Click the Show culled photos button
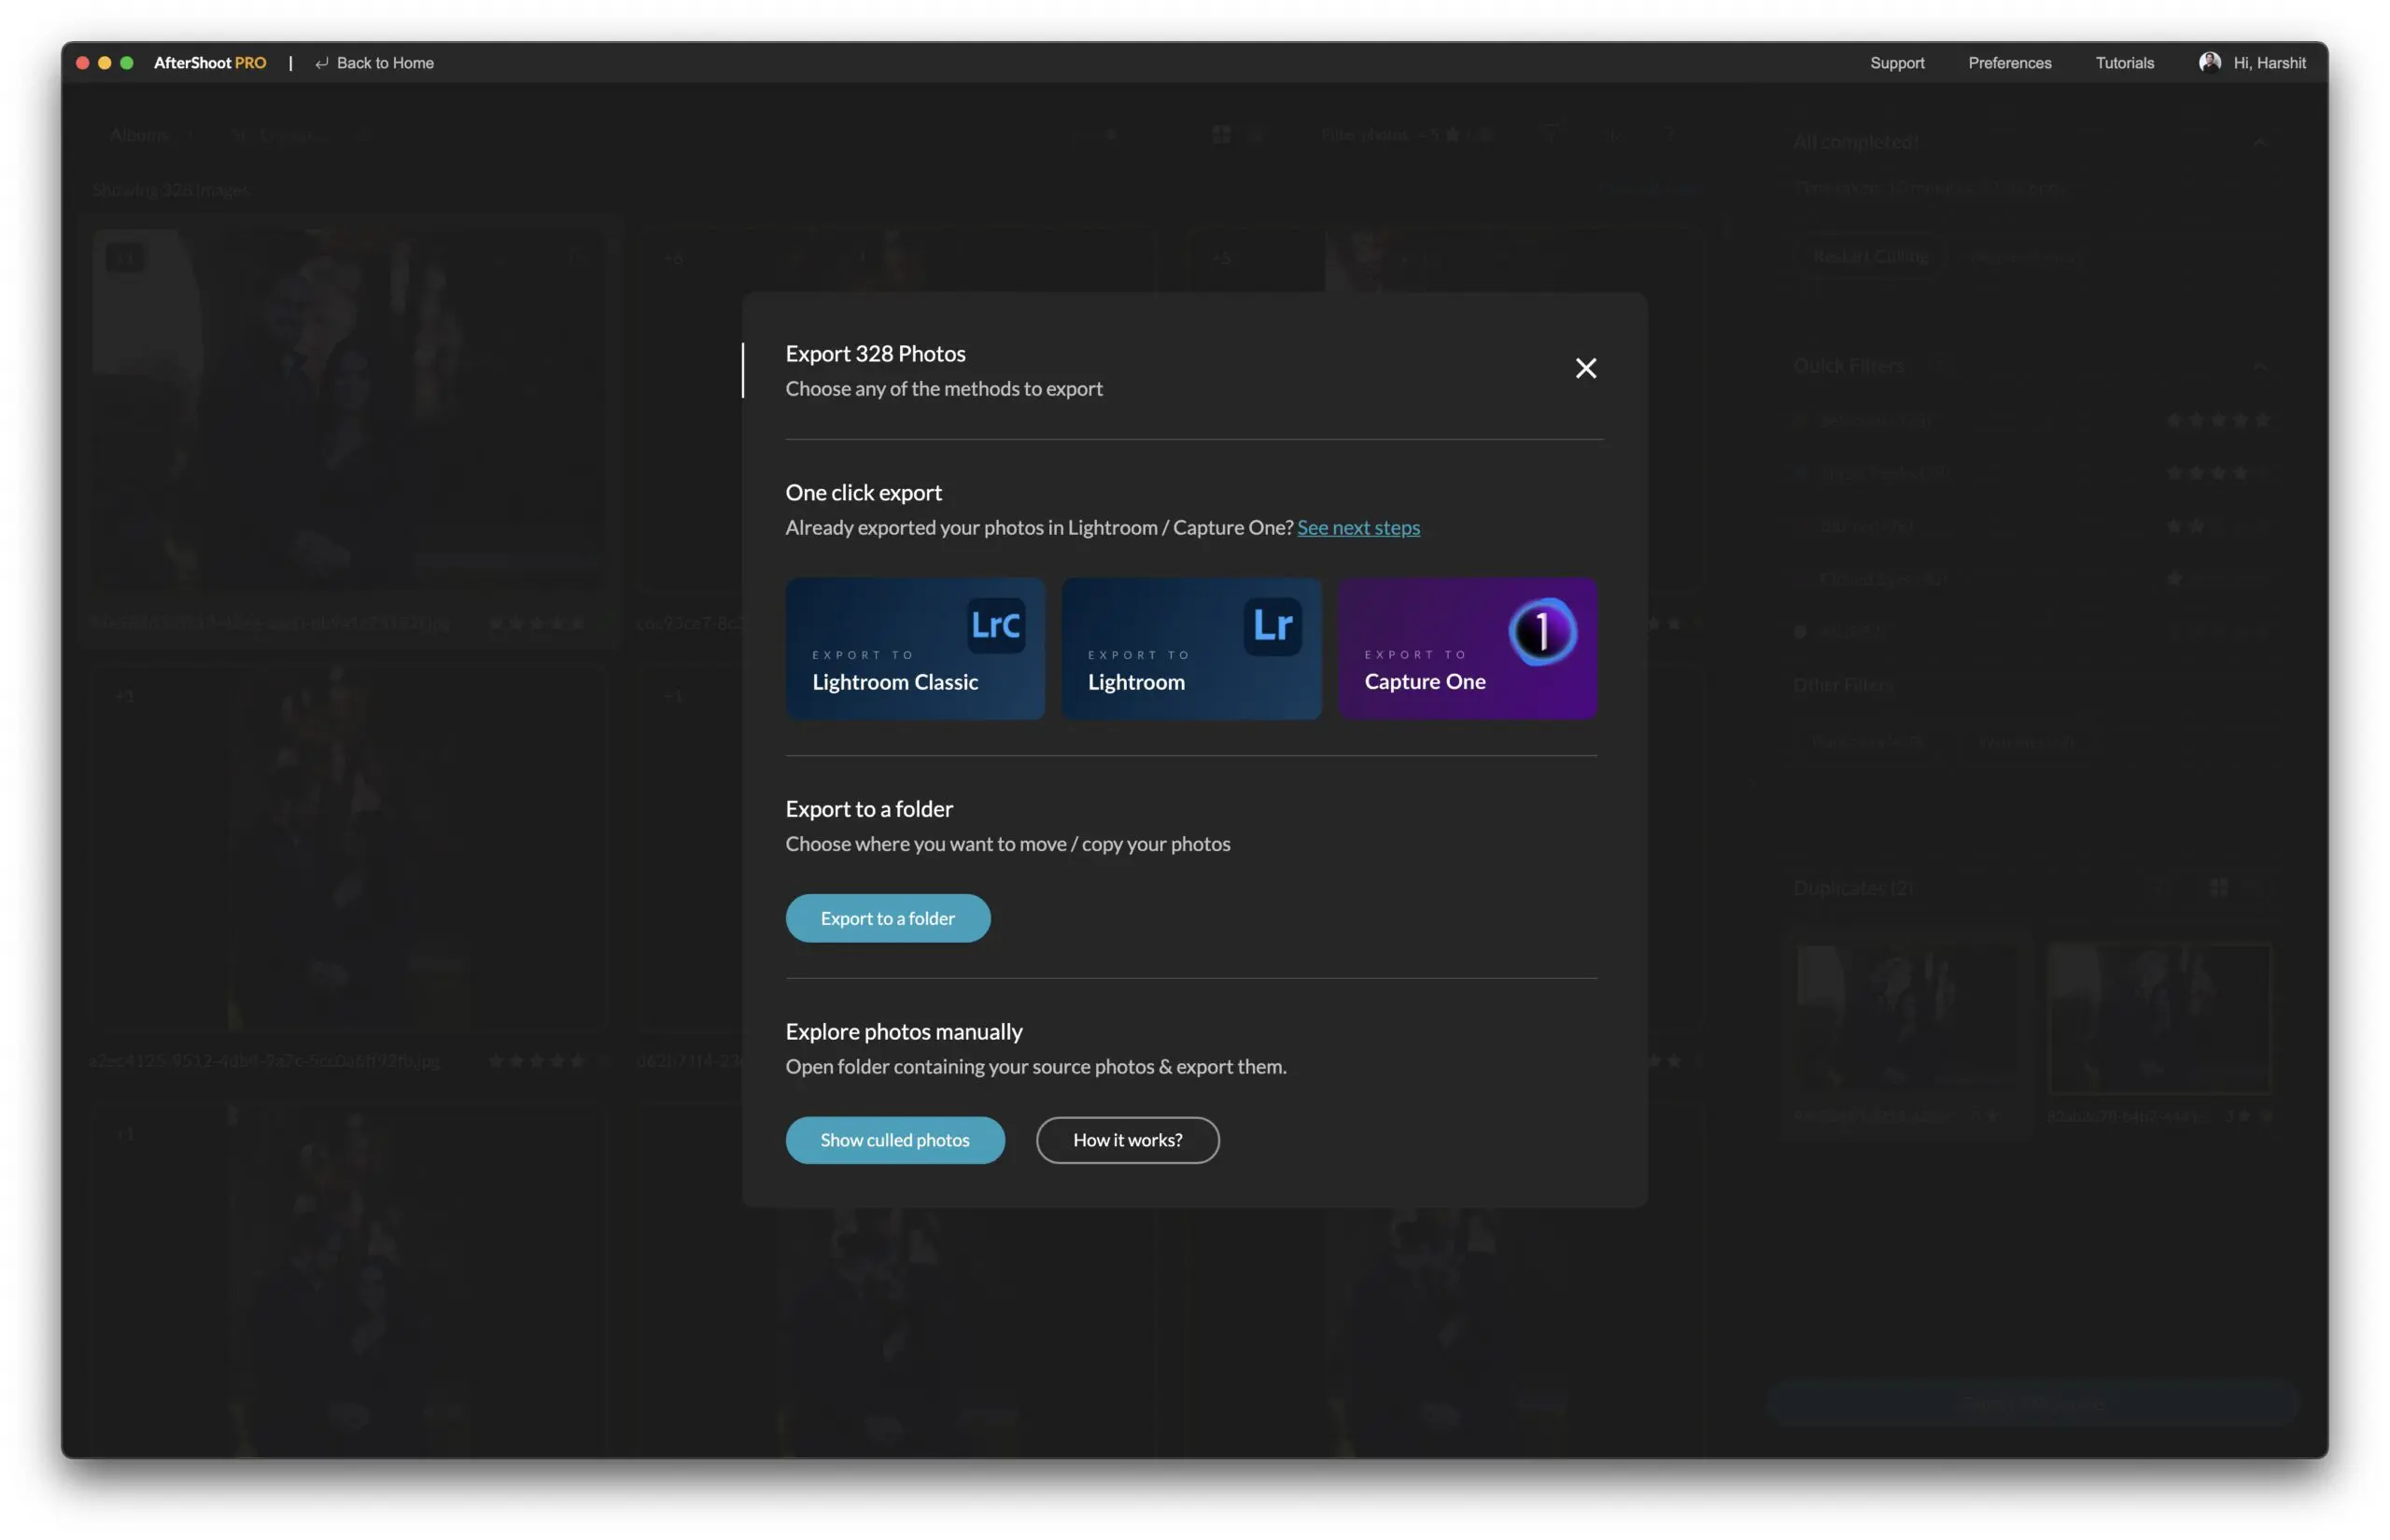Image resolution: width=2390 pixels, height=1540 pixels. point(895,1140)
